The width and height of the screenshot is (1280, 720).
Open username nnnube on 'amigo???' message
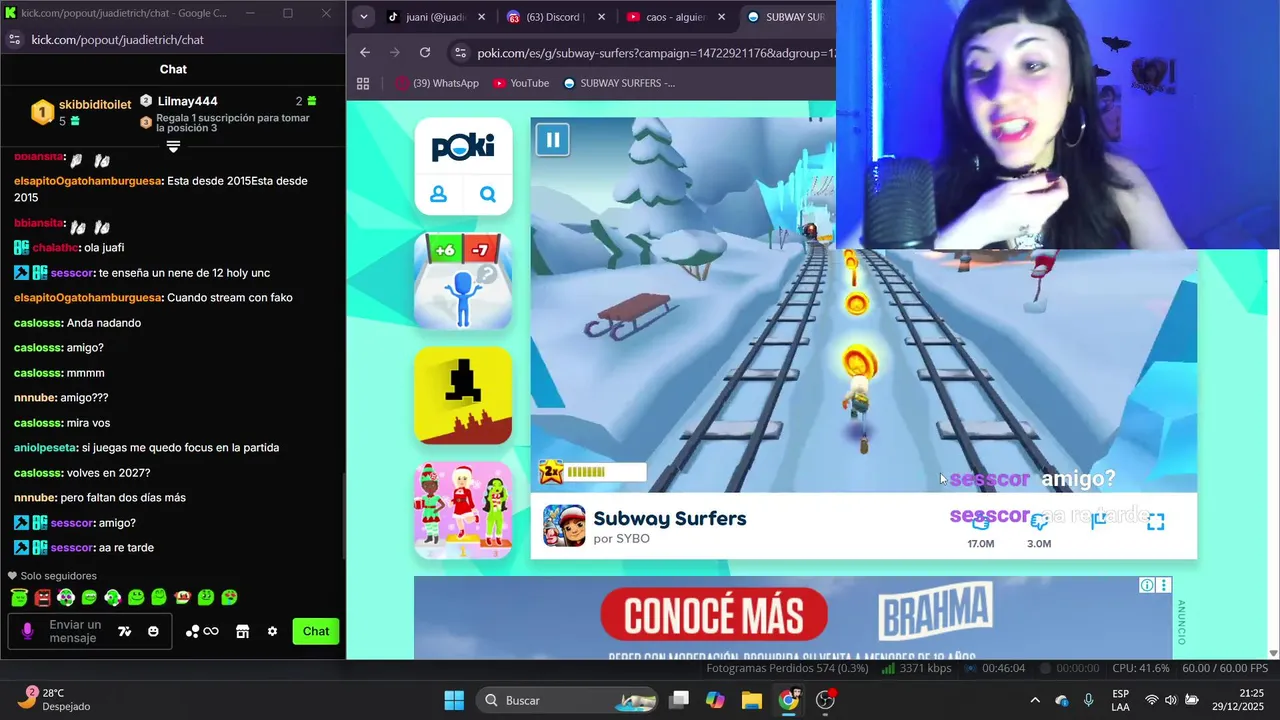[35, 398]
